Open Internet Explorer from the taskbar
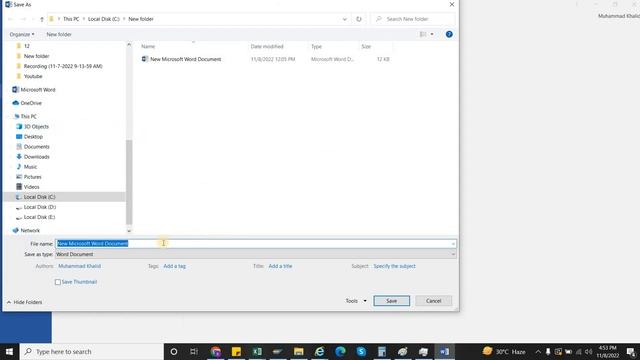640x360 pixels. [320, 351]
